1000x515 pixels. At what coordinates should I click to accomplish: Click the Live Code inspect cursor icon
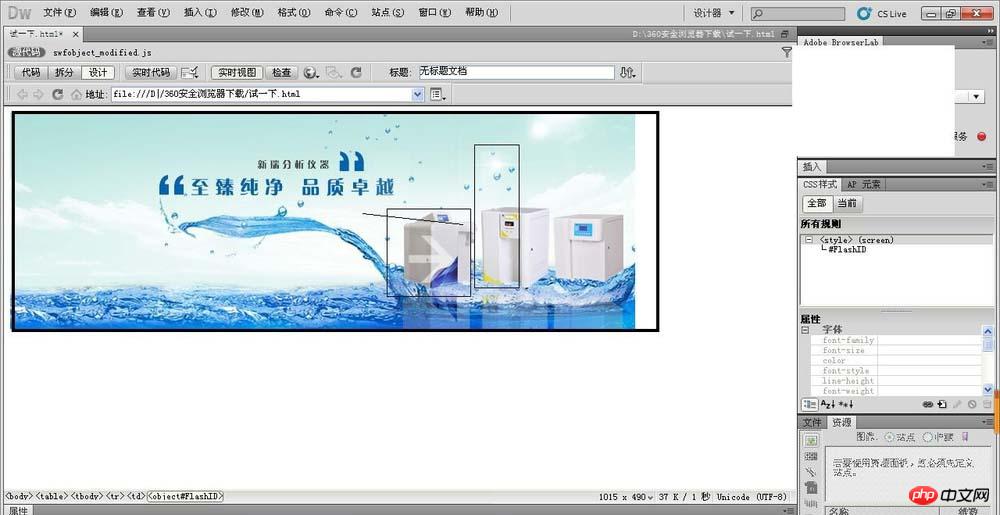[x=190, y=73]
